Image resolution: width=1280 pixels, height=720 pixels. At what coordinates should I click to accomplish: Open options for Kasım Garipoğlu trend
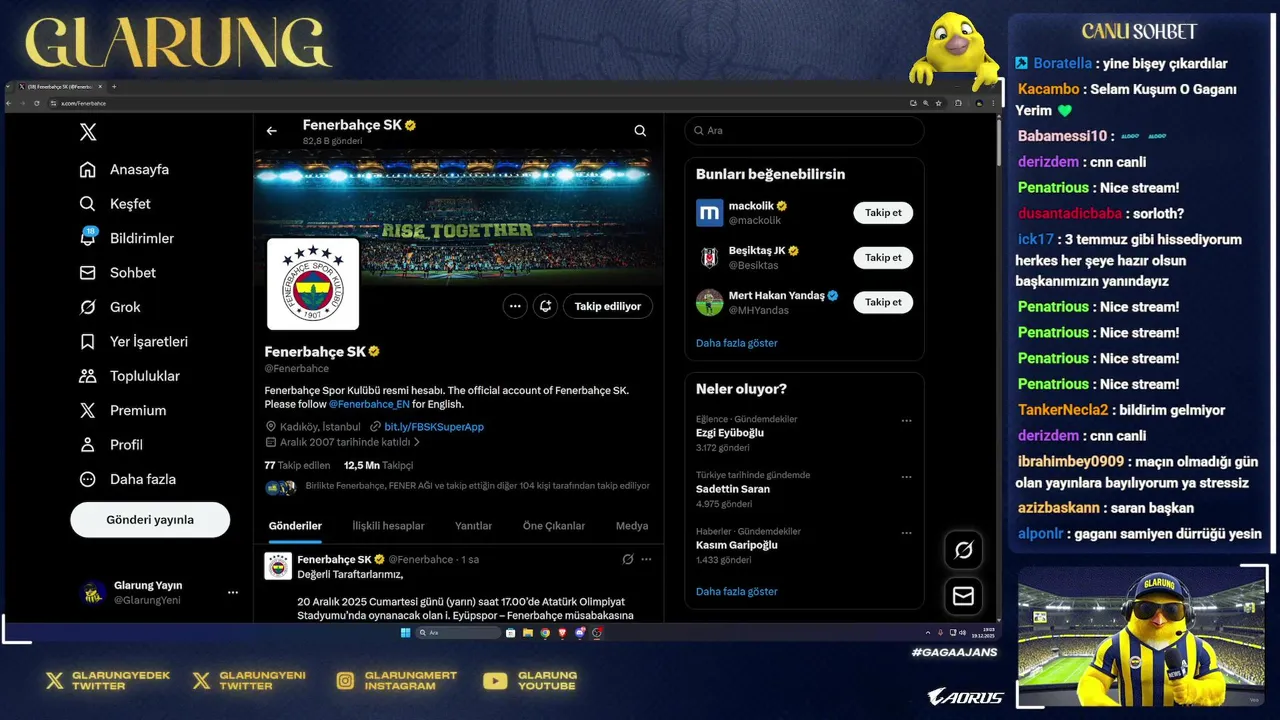tap(906, 533)
